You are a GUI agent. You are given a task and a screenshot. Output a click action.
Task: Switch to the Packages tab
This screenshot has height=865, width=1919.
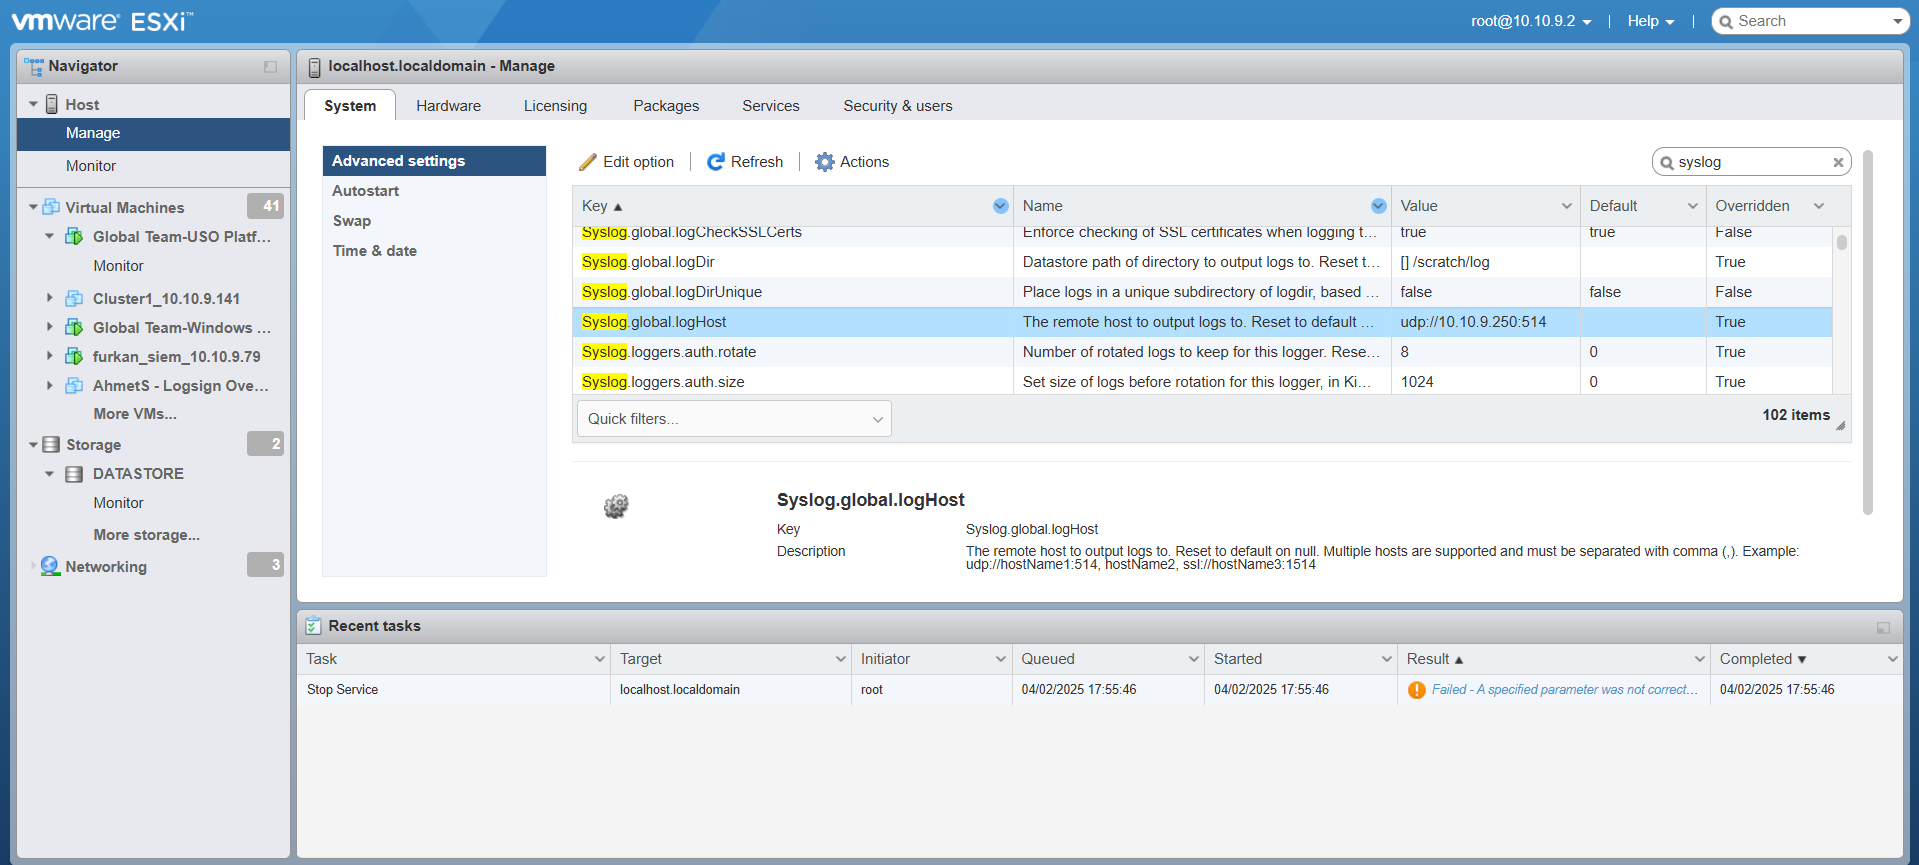click(666, 106)
